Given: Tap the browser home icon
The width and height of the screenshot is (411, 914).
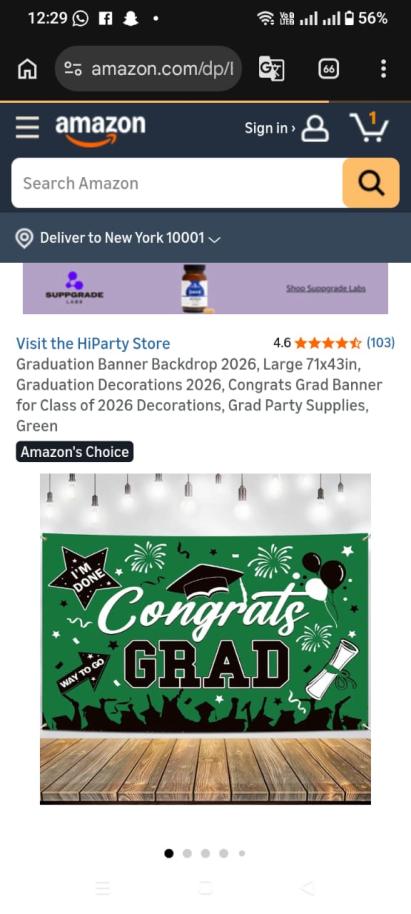Looking at the screenshot, I should 27,69.
